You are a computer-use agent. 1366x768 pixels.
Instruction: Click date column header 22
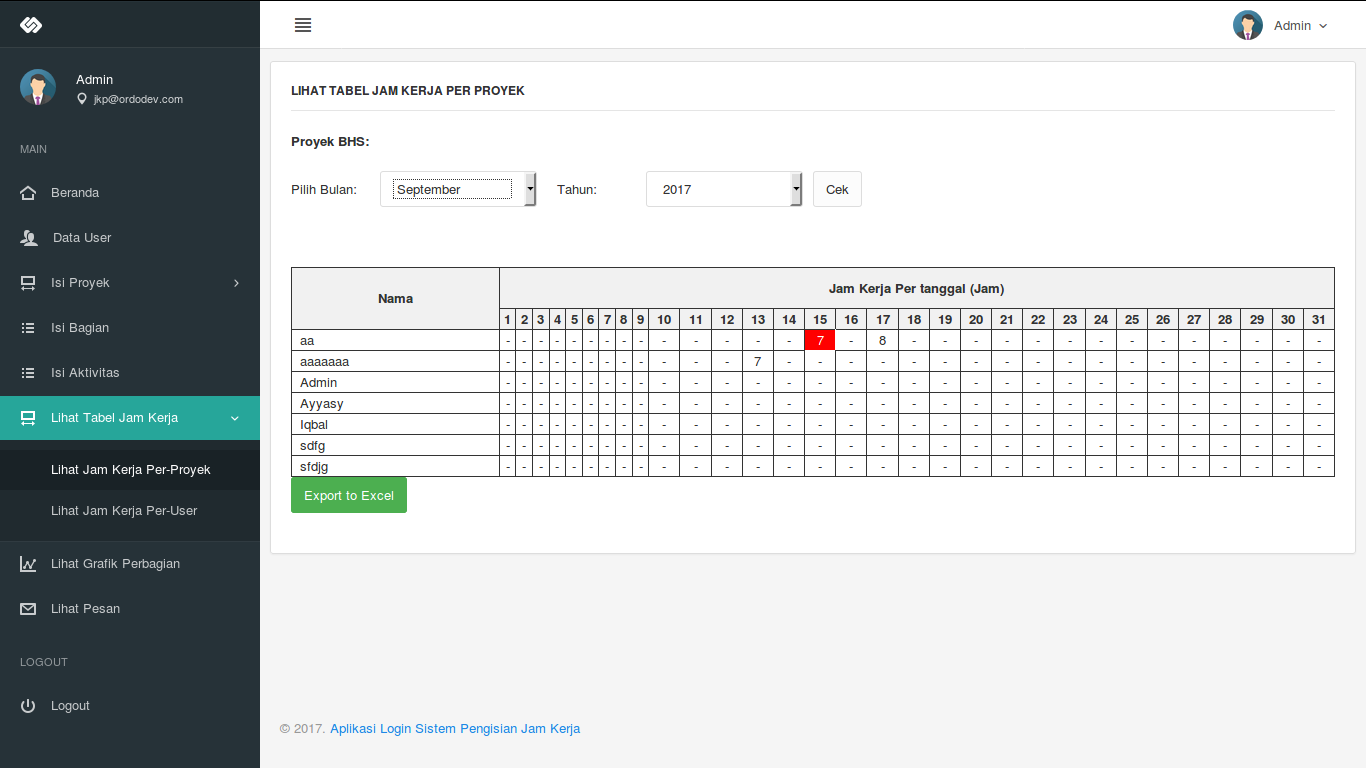(x=1038, y=319)
